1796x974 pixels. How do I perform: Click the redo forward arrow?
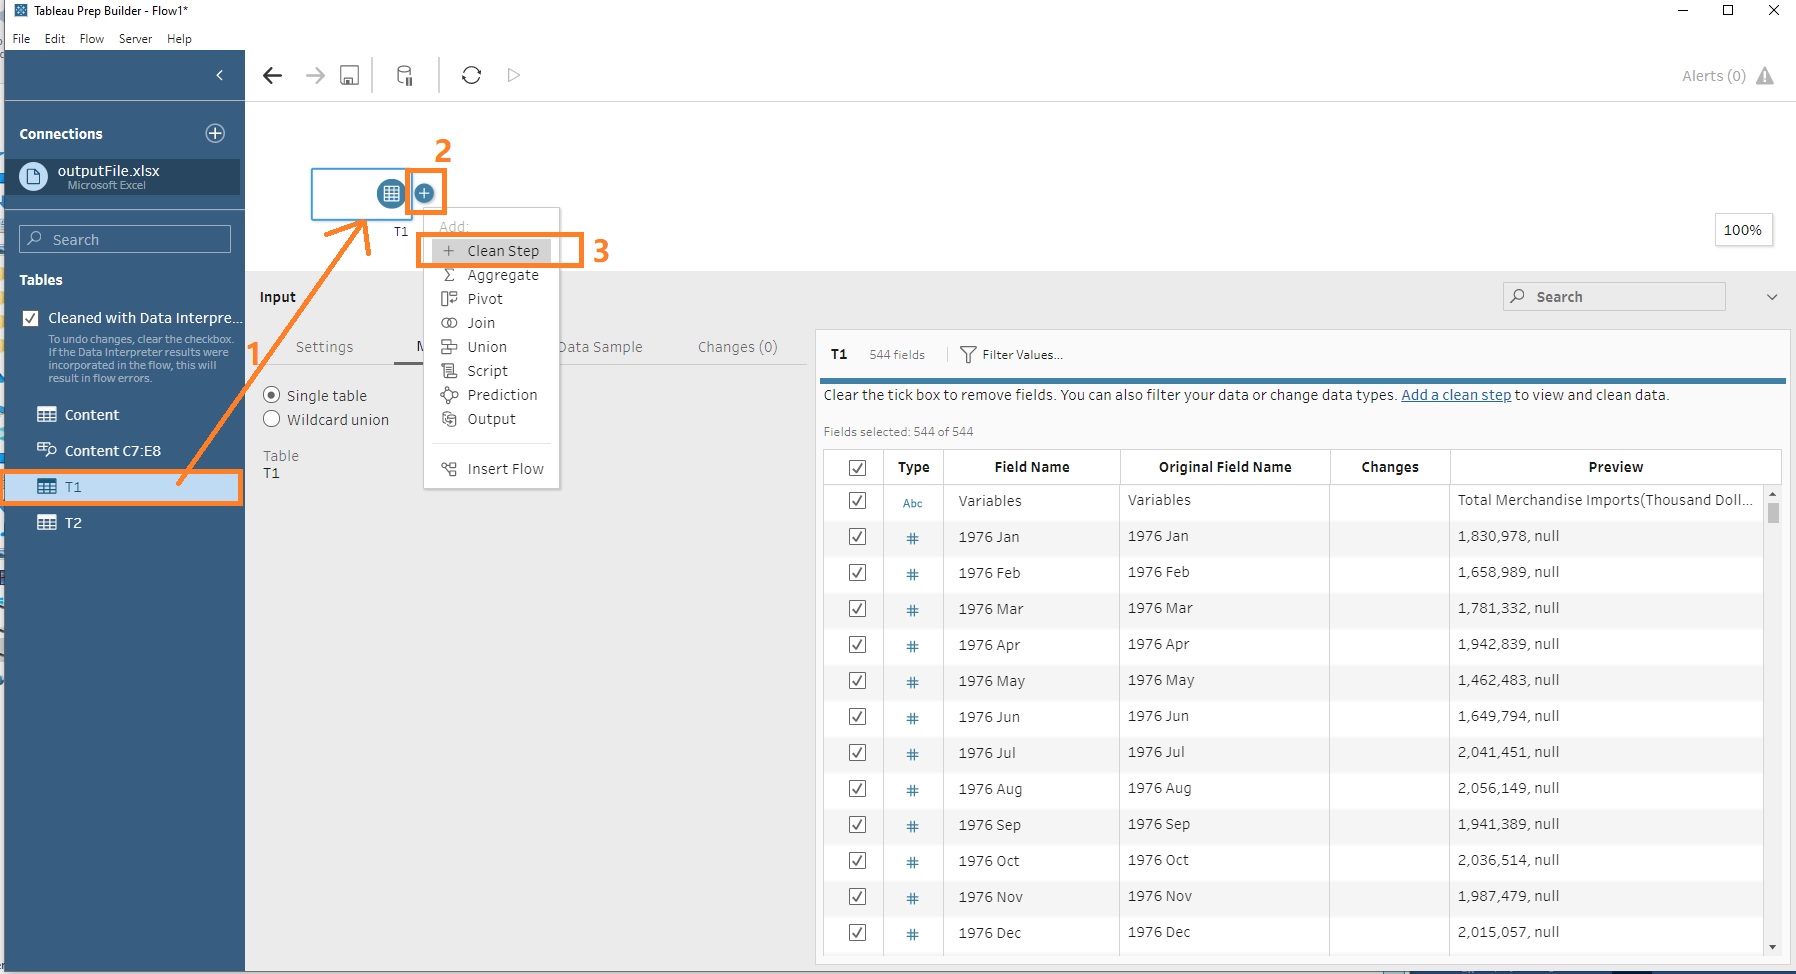(x=315, y=75)
